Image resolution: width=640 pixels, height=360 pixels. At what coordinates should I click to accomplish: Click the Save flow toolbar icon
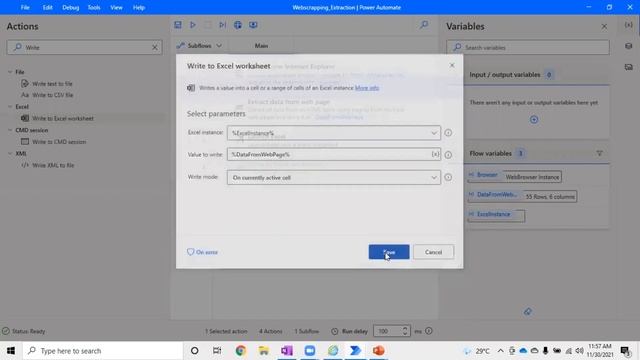tap(178, 25)
